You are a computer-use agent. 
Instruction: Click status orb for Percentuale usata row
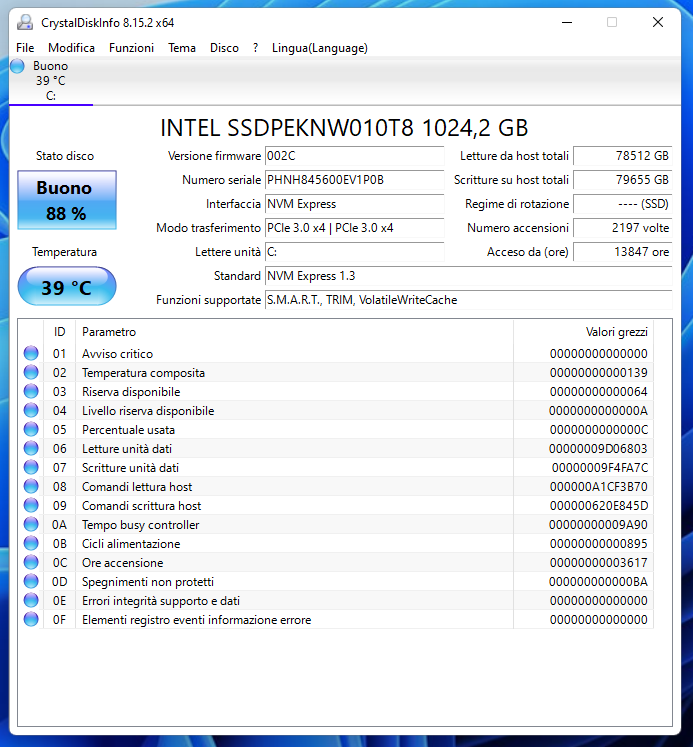[31, 429]
